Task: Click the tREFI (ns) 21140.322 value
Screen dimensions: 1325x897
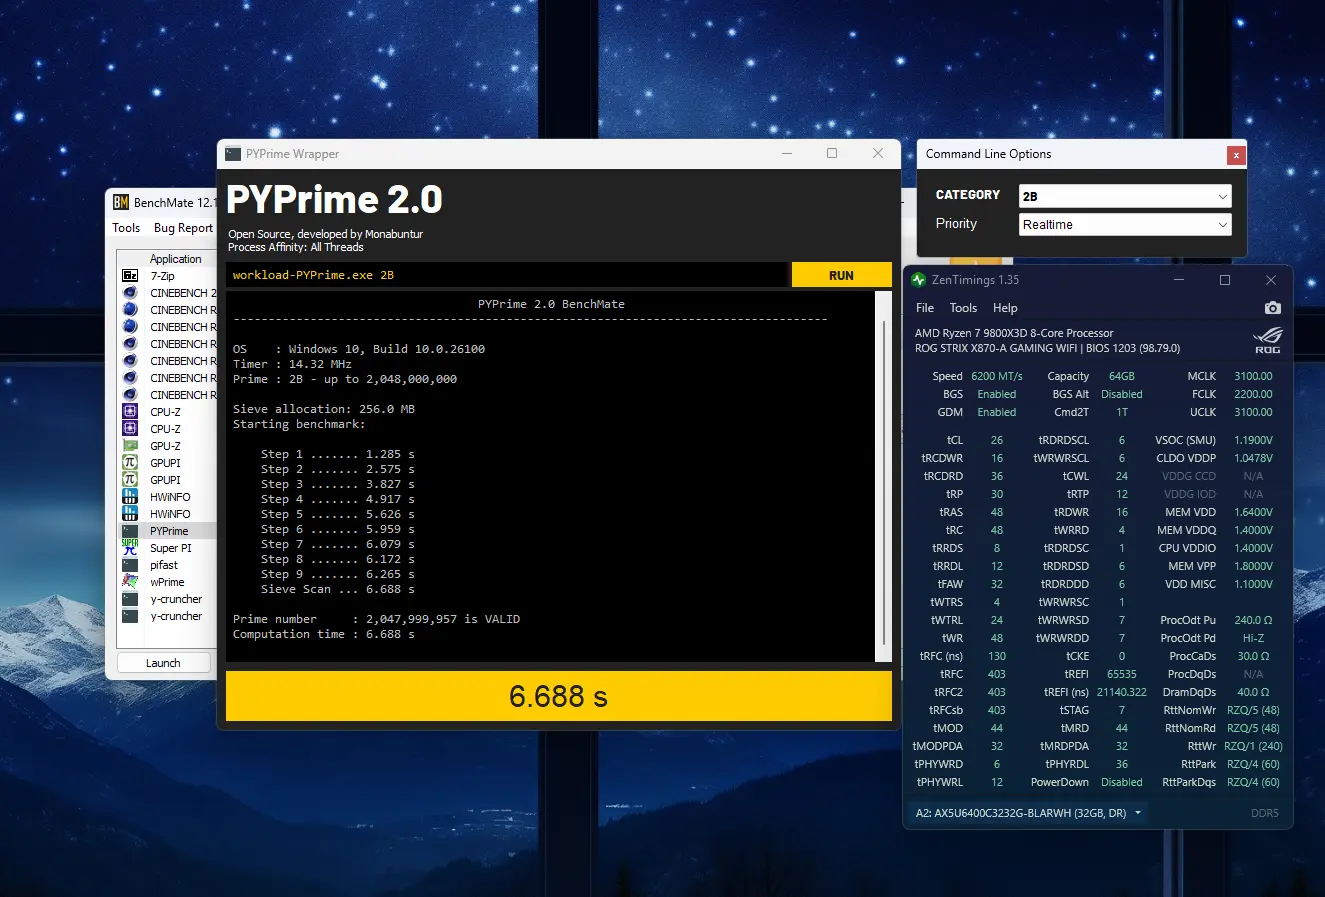Action: [1122, 692]
